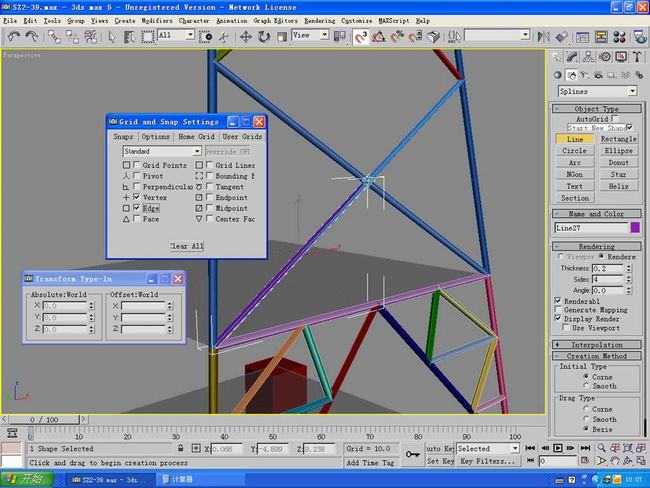Collapse the Rendering rollout
This screenshot has width=650, height=488.
[x=597, y=246]
